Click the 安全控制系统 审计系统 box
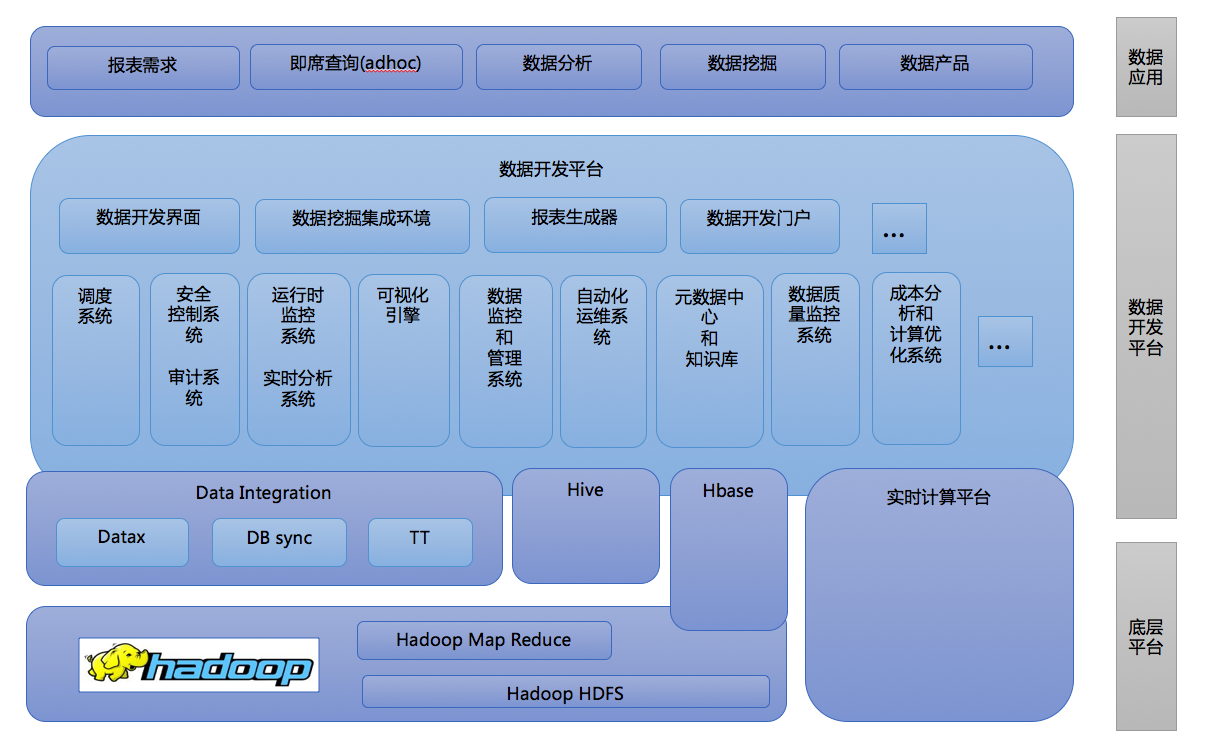1214x740 pixels. coord(194,360)
